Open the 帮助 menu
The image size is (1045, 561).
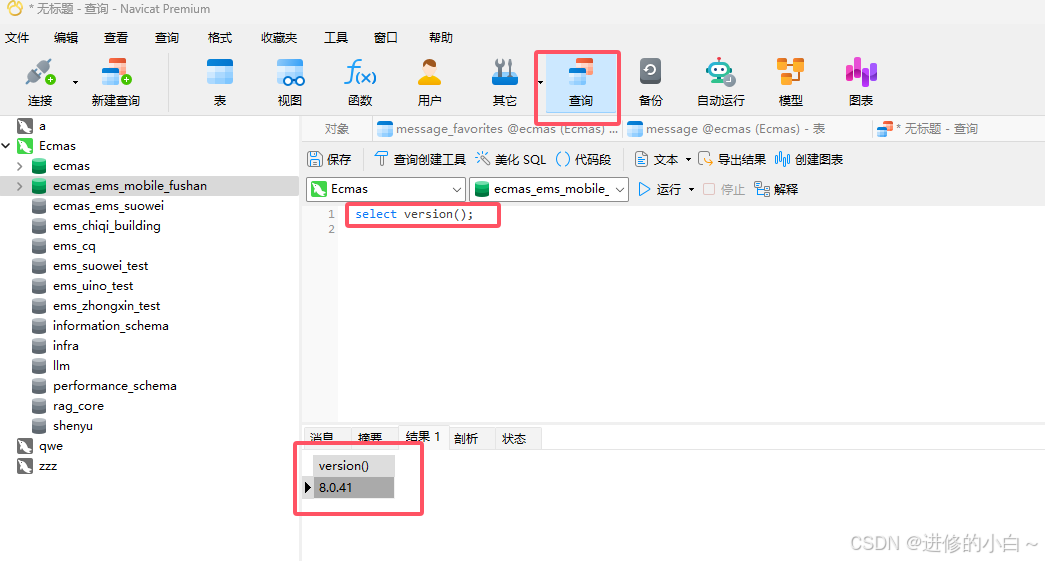pyautogui.click(x=441, y=38)
